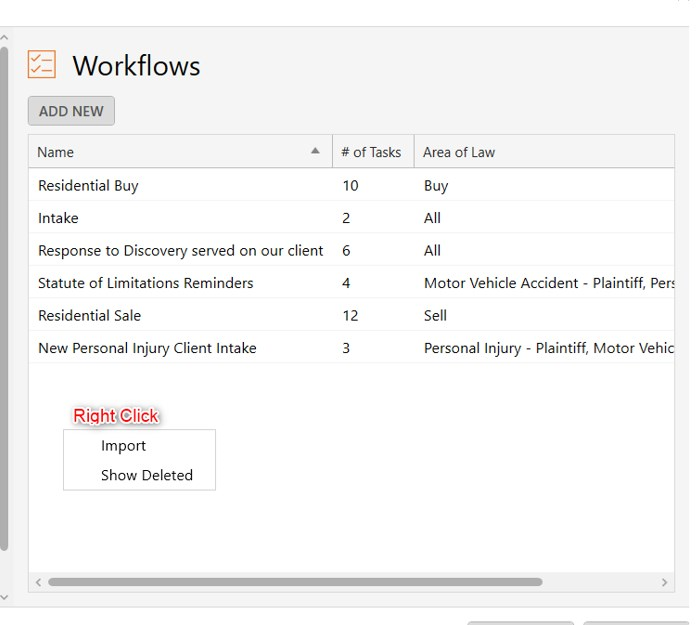Select Statute of Limitations Reminders row
The image size is (696, 625).
click(x=352, y=283)
